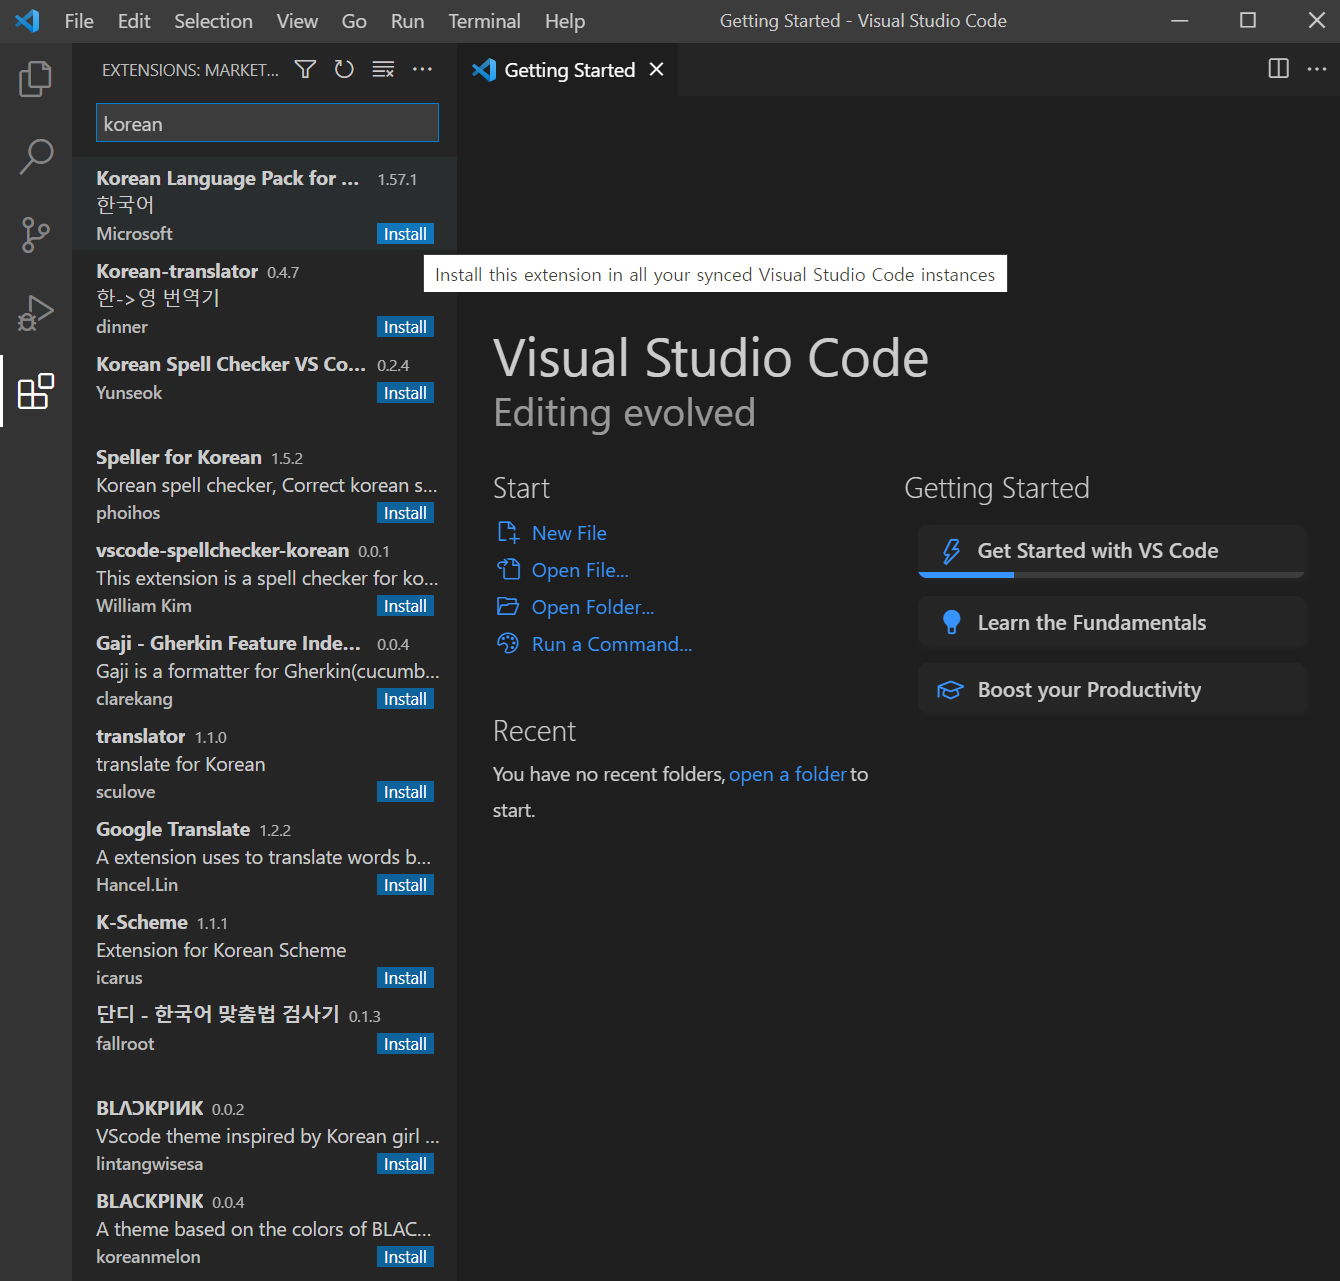The width and height of the screenshot is (1340, 1281).
Task: Open the File menu
Action: pyautogui.click(x=79, y=21)
